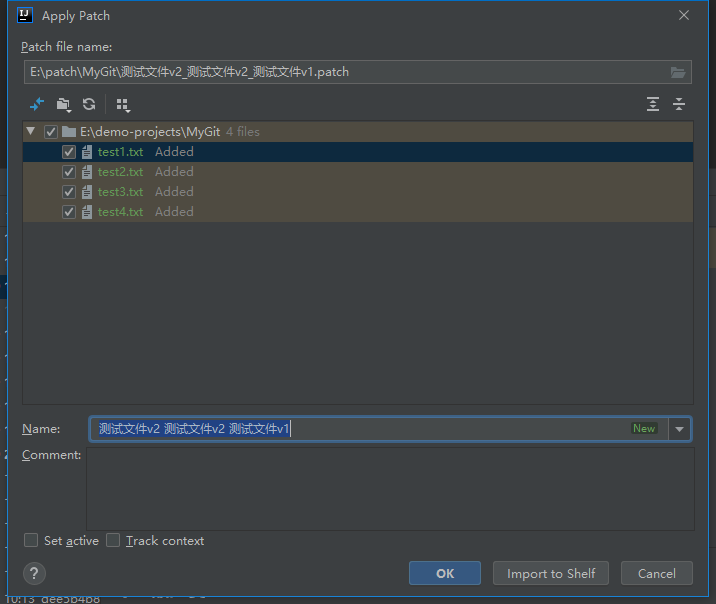Click the changelist Name input field
Screen dimensions: 716x604
click(x=379, y=429)
